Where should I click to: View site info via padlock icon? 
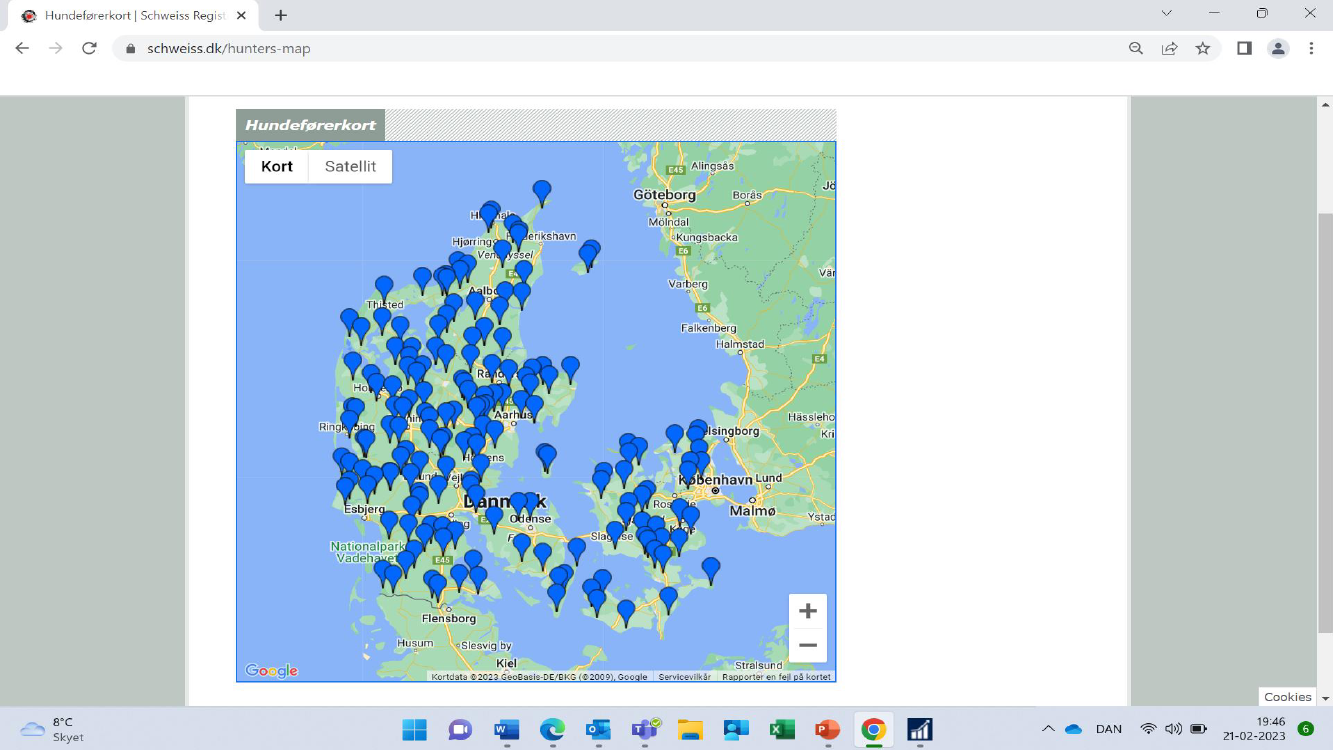pos(130,48)
